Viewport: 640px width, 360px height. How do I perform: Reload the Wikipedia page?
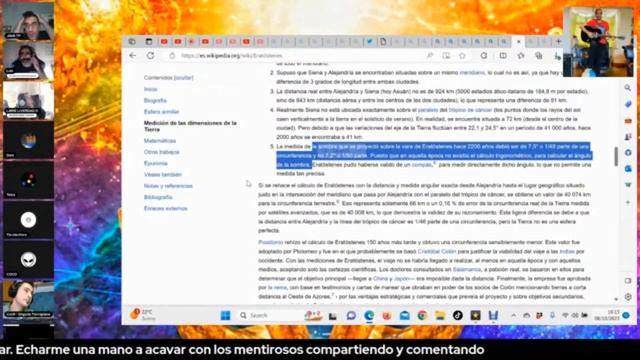[151, 56]
